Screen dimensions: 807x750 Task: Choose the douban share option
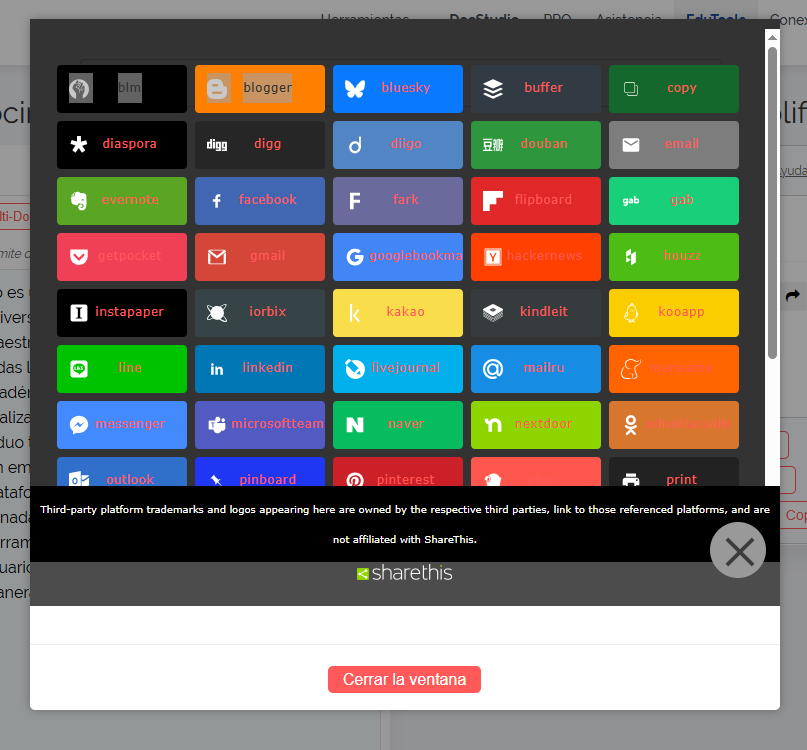(536, 145)
